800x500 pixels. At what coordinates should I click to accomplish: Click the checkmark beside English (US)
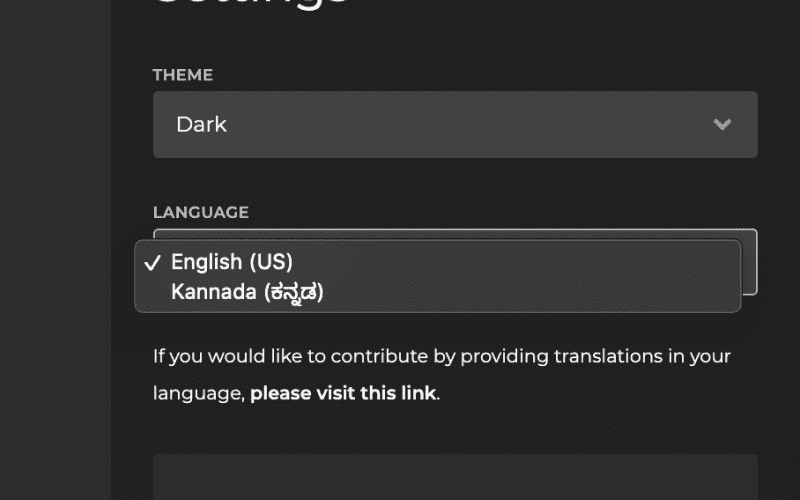click(152, 263)
